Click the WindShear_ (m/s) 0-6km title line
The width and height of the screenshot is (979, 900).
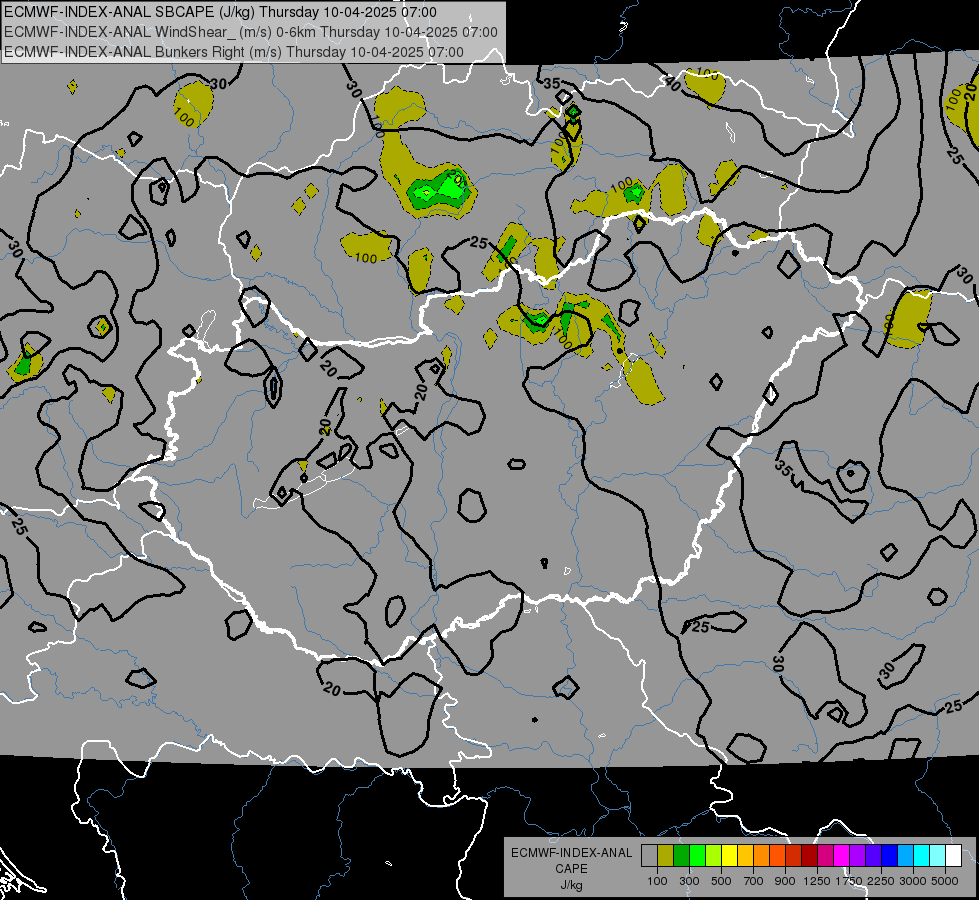click(x=251, y=32)
